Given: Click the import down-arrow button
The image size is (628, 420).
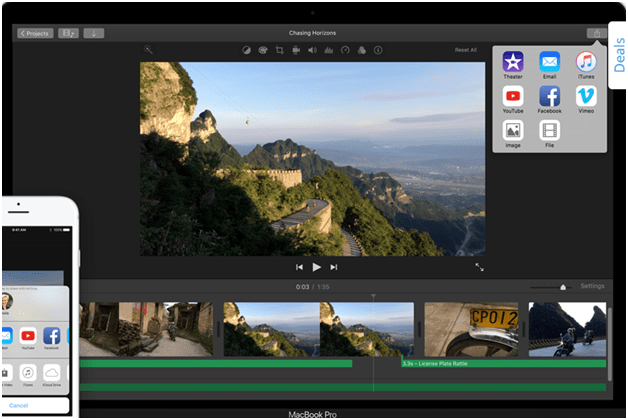Looking at the screenshot, I should coord(94,33).
